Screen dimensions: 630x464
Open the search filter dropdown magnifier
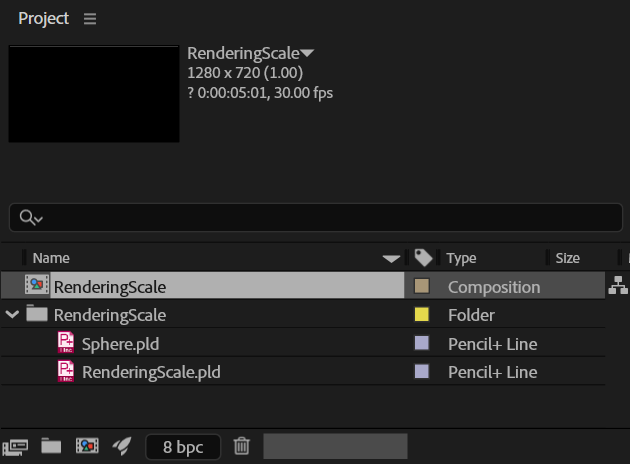click(31, 217)
